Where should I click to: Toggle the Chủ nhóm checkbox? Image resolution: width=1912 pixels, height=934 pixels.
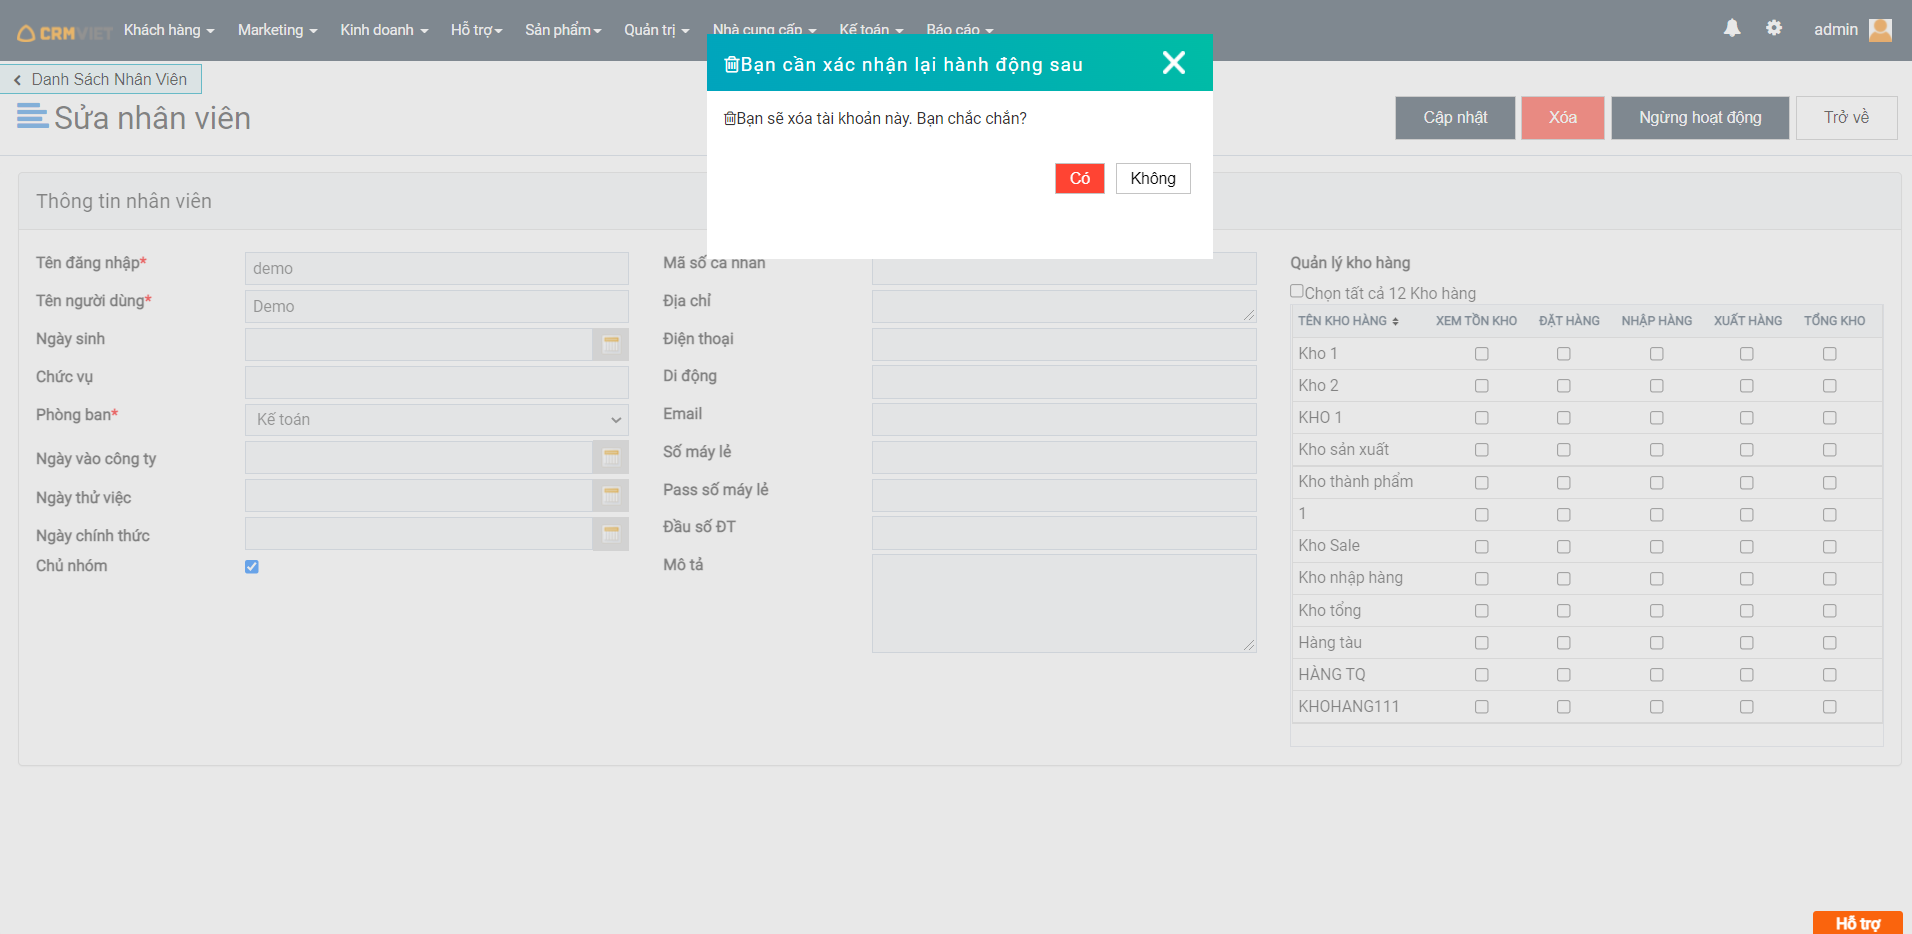252,567
